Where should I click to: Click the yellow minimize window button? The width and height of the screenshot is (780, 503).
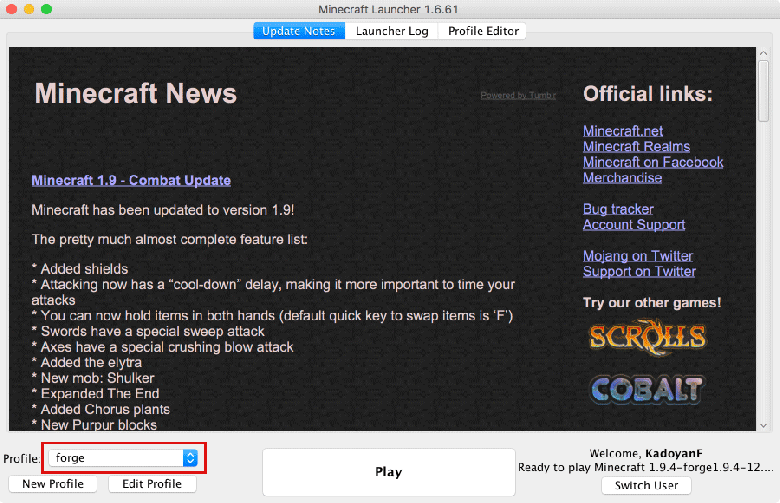[29, 9]
